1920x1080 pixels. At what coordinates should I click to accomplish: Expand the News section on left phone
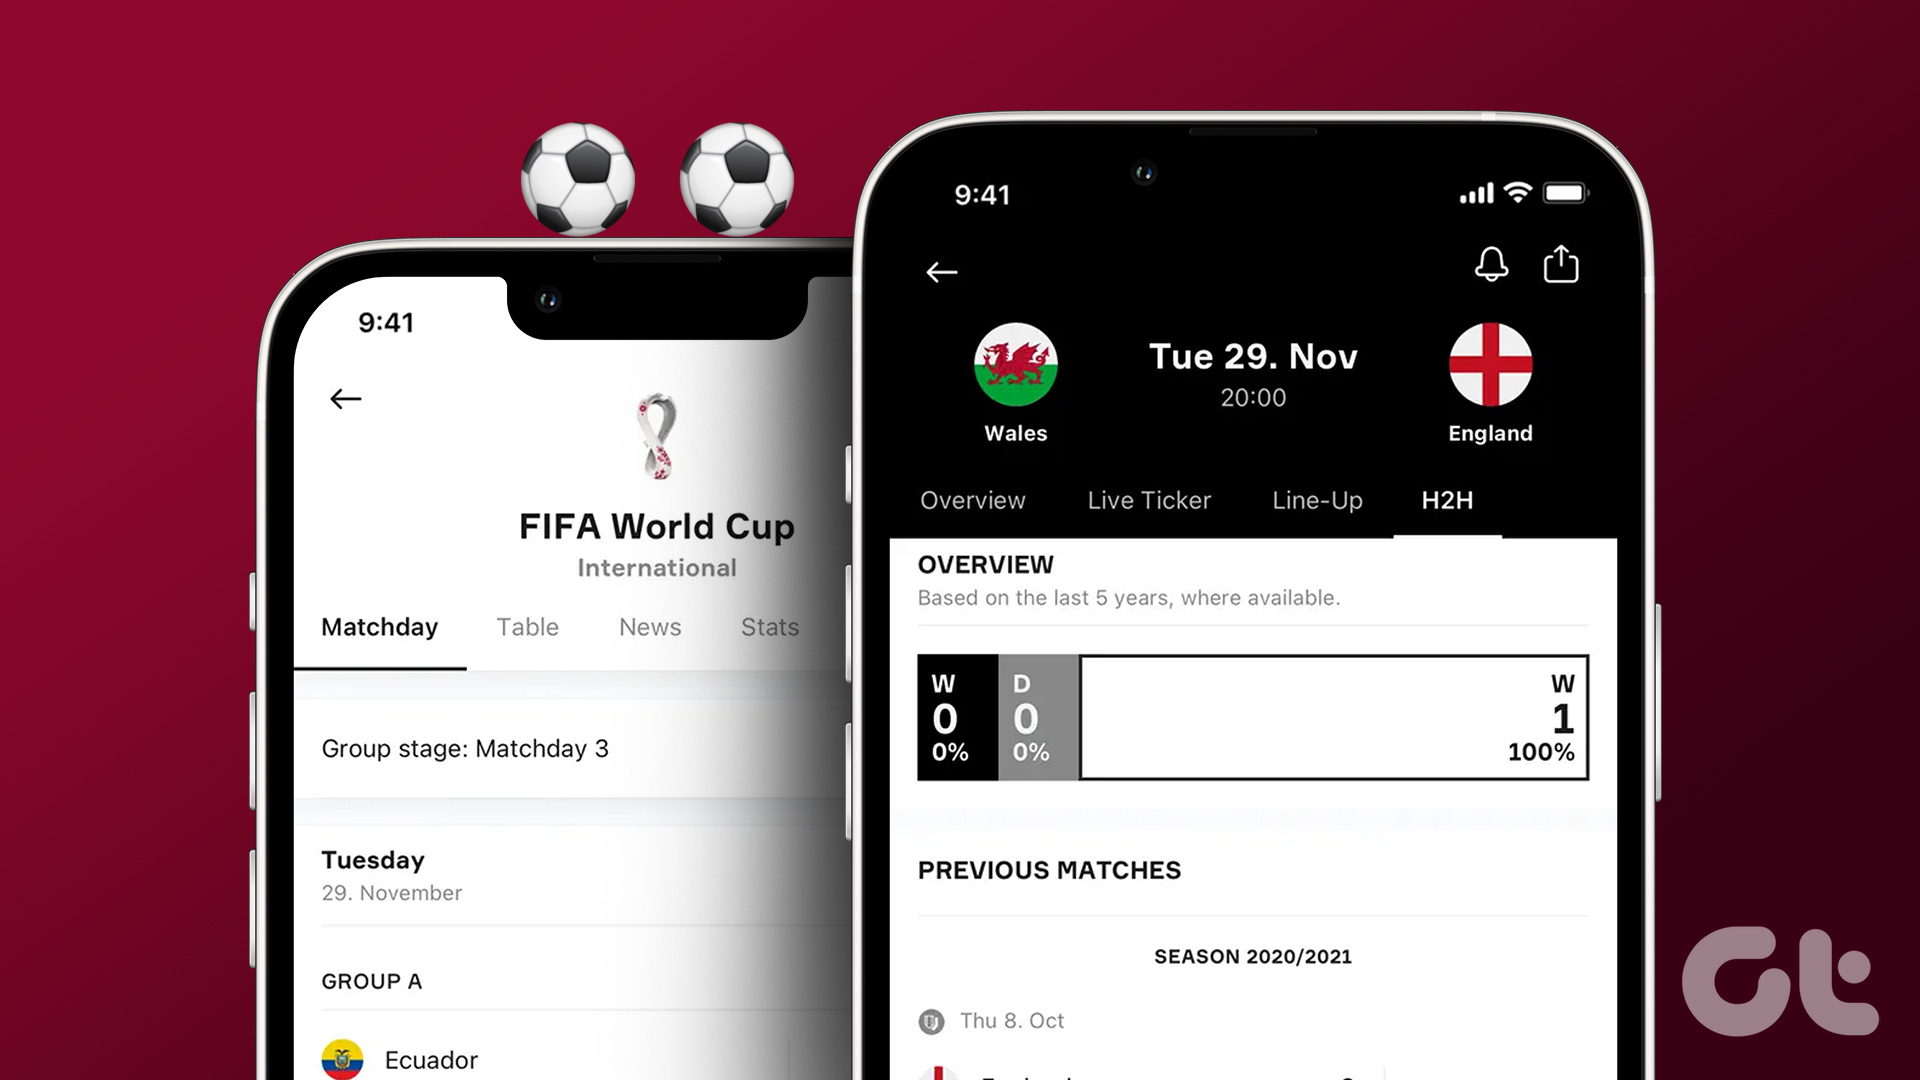pos(650,625)
